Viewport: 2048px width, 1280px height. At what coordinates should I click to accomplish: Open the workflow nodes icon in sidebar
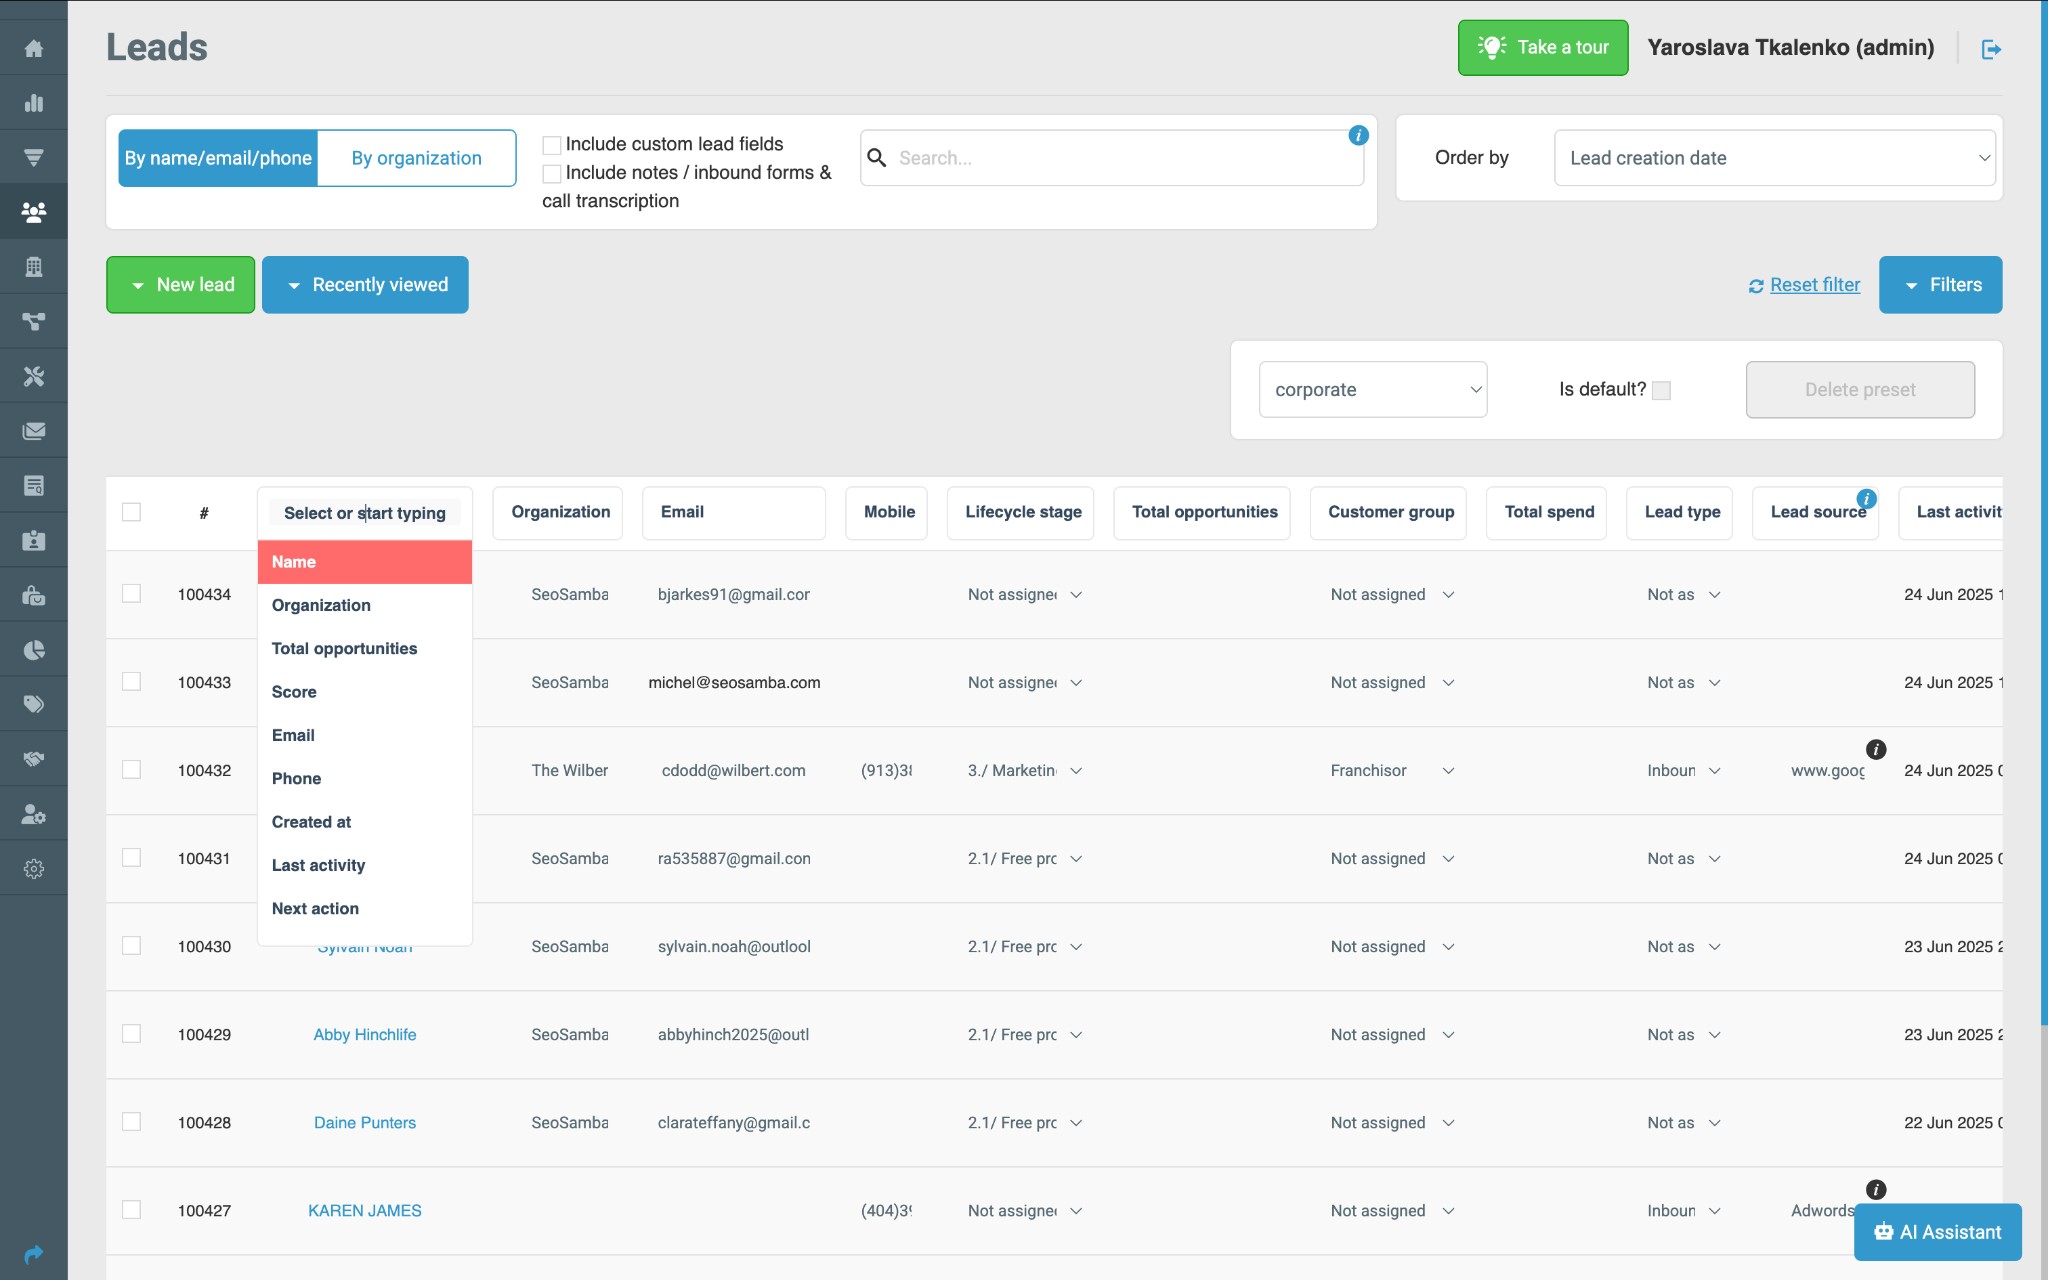(34, 322)
